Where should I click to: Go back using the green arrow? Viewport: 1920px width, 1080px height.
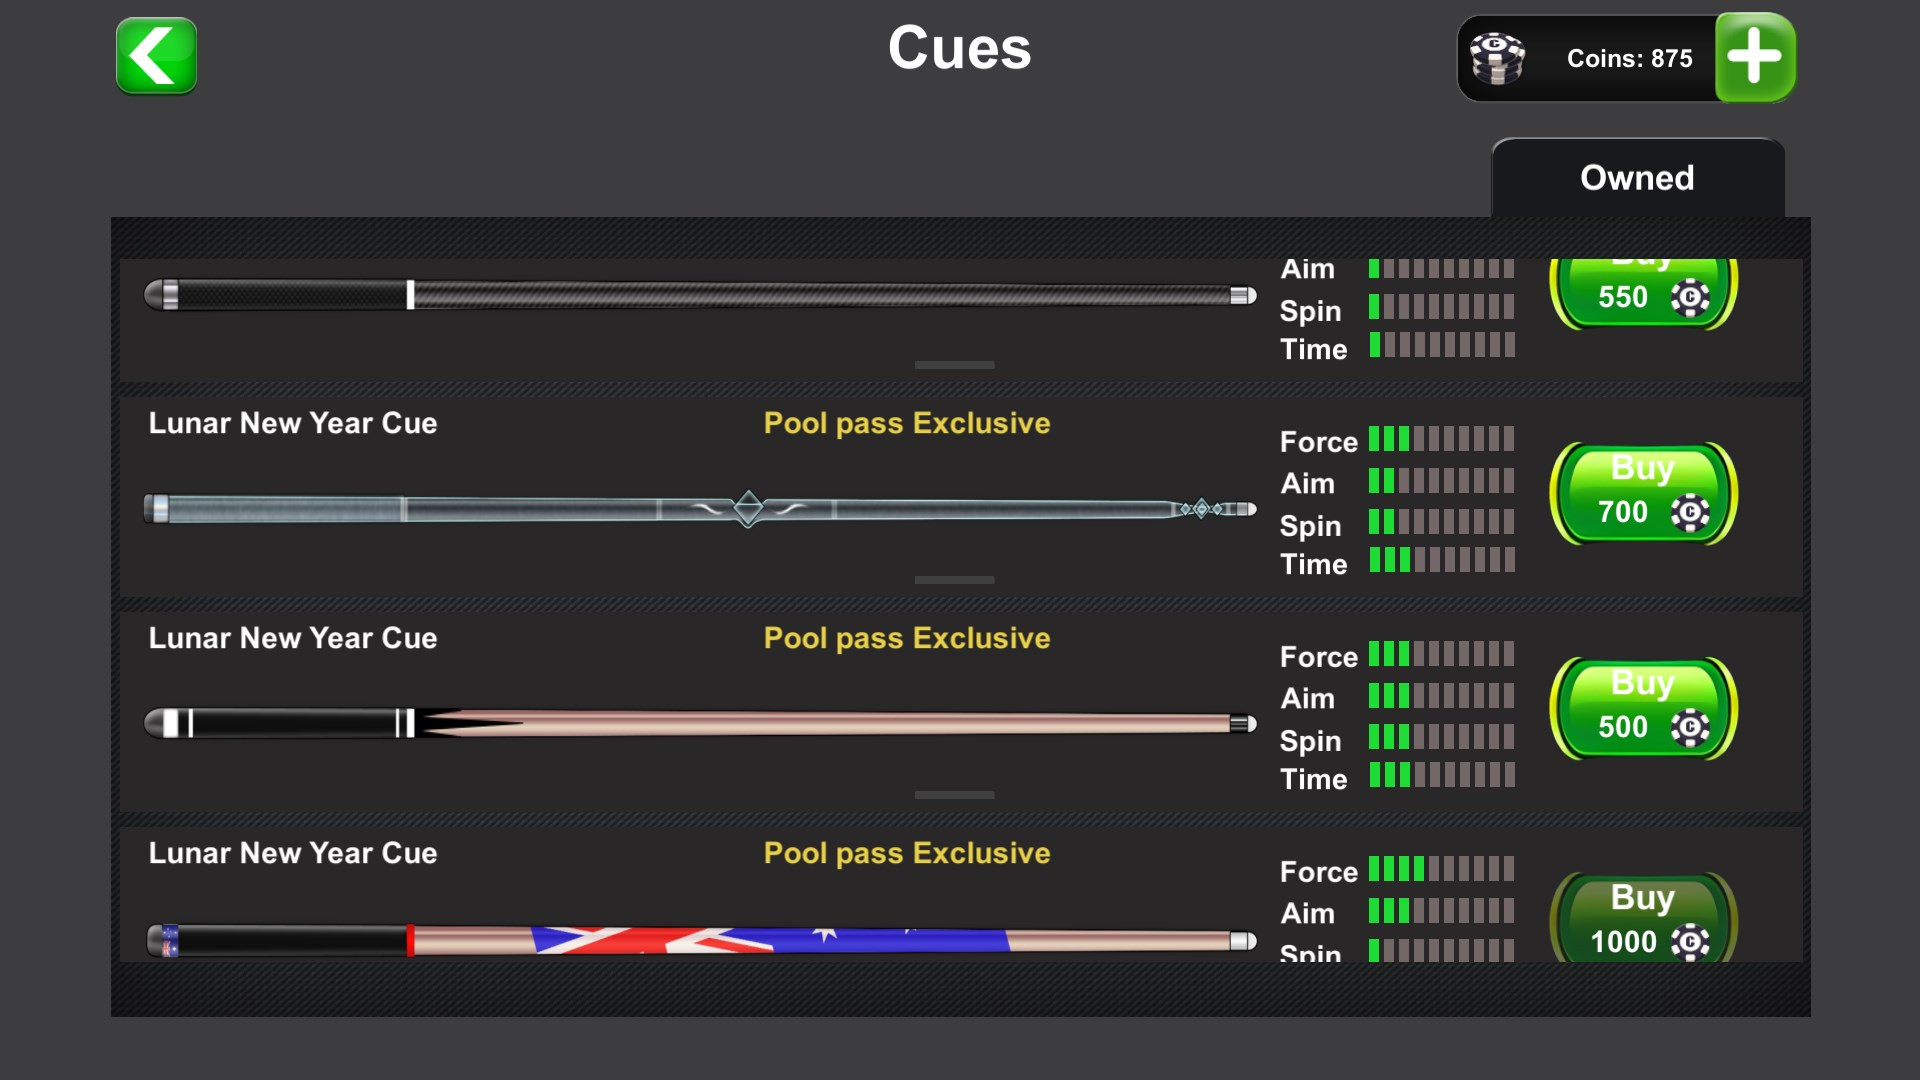(156, 57)
